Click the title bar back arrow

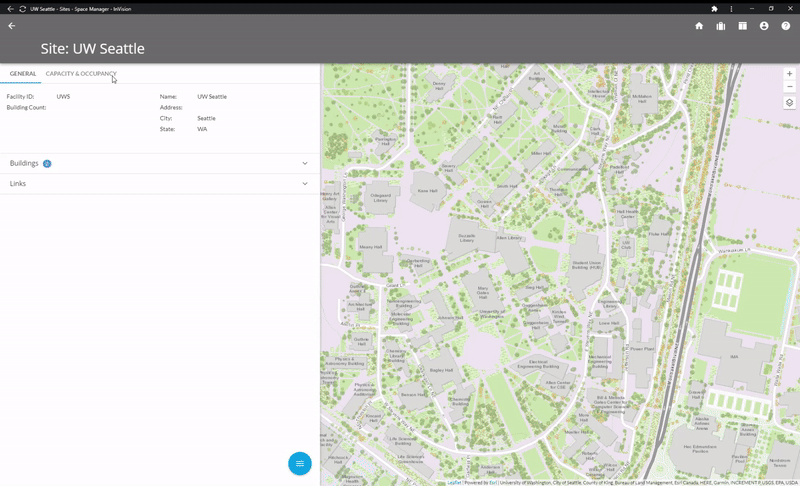10,9
